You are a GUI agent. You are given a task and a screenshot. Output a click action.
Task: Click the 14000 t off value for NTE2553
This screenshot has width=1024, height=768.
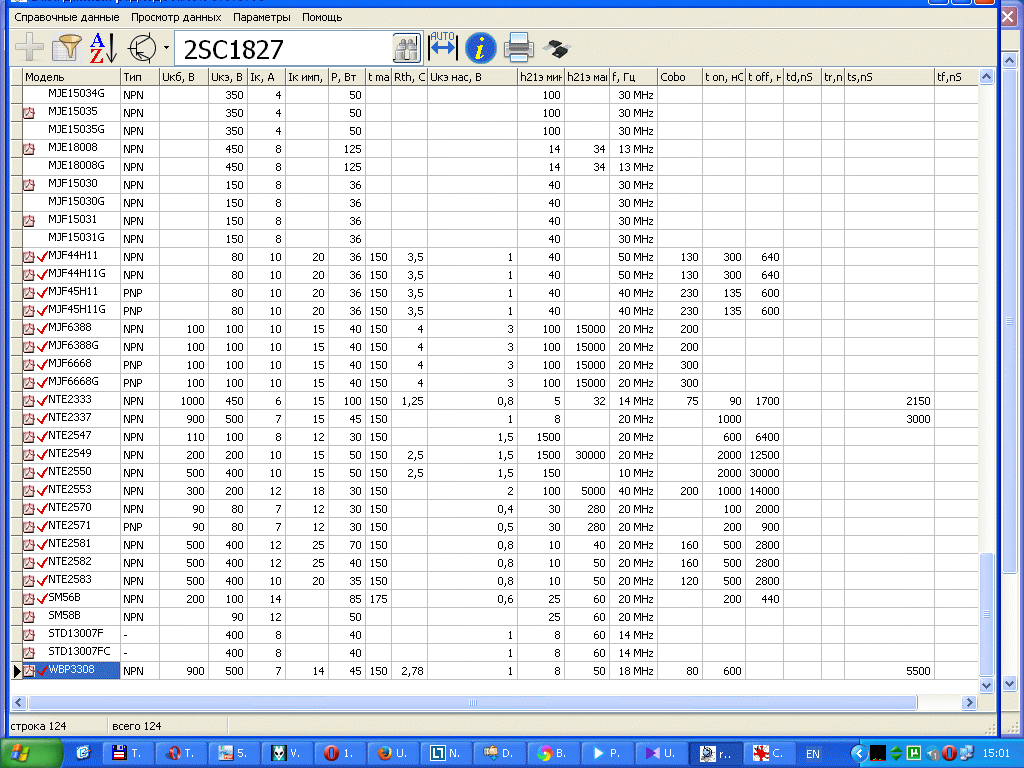click(x=764, y=491)
